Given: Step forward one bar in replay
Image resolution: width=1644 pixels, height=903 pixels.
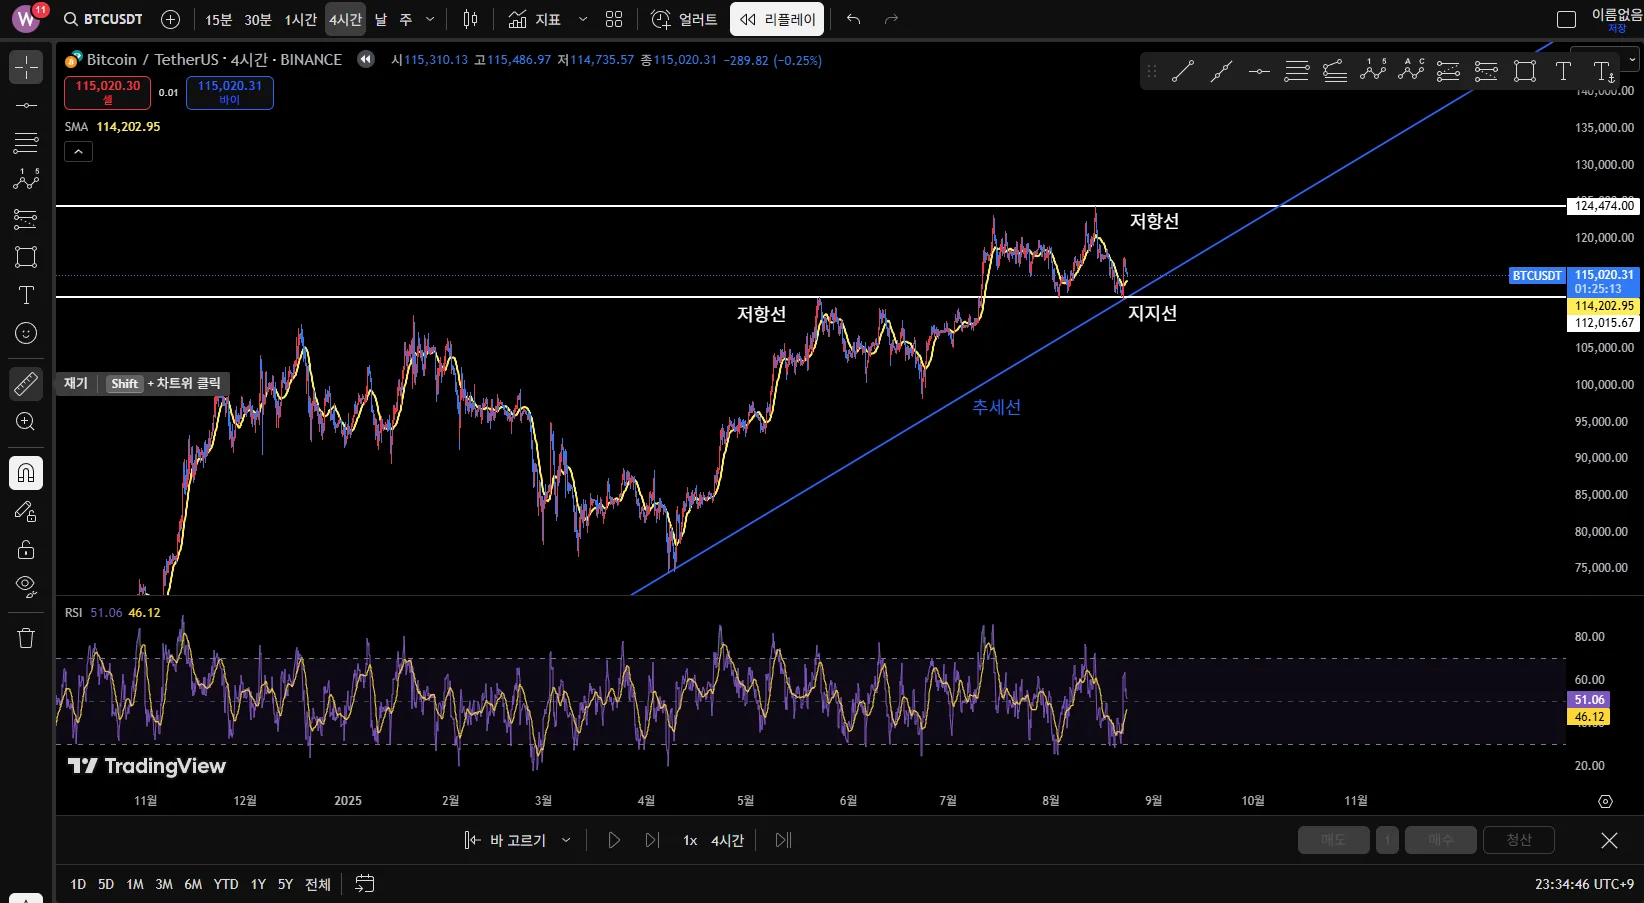Looking at the screenshot, I should coord(652,840).
